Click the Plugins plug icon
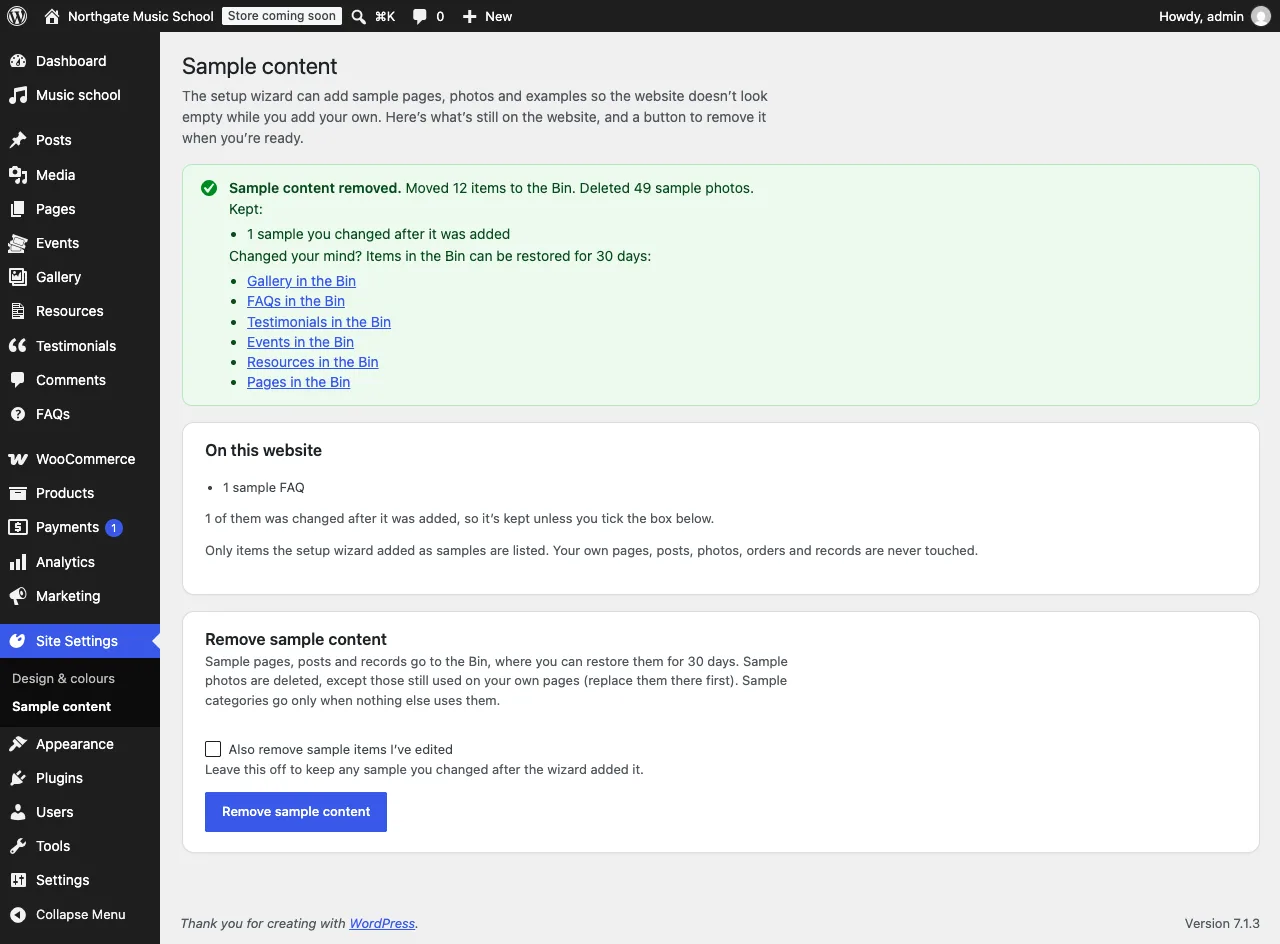This screenshot has height=944, width=1280. tap(18, 778)
